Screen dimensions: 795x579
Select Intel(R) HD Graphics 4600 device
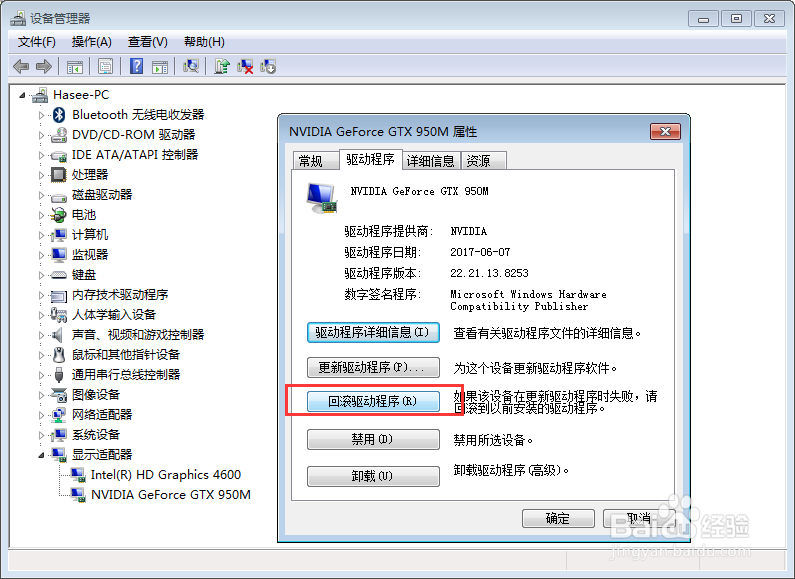pyautogui.click(x=166, y=475)
